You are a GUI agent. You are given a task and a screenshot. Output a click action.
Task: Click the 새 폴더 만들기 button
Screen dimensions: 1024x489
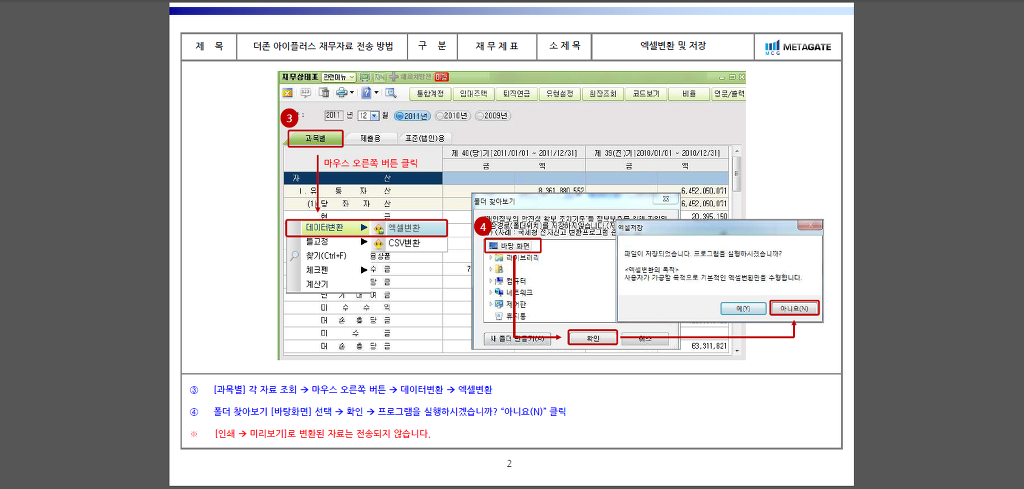[518, 339]
